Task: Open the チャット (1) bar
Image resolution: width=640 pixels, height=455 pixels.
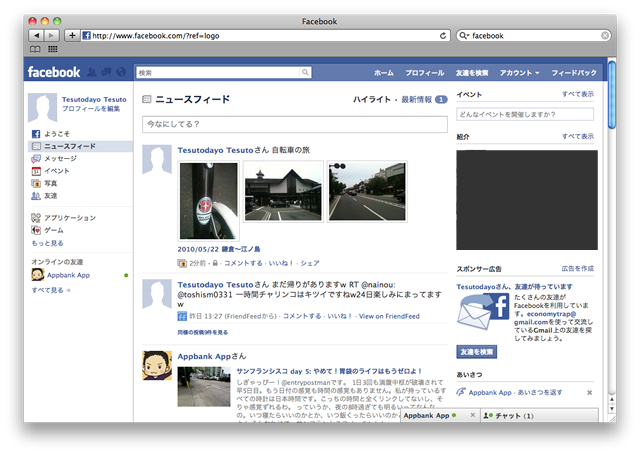Action: click(539, 415)
